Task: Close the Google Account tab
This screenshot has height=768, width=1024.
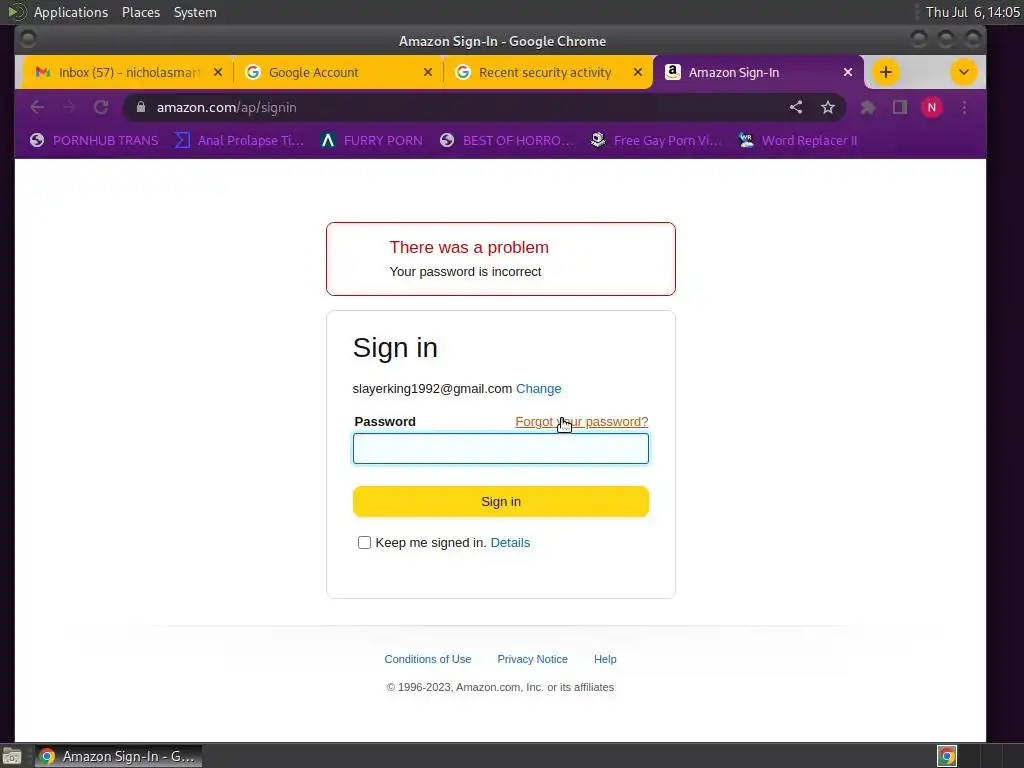Action: 428,72
